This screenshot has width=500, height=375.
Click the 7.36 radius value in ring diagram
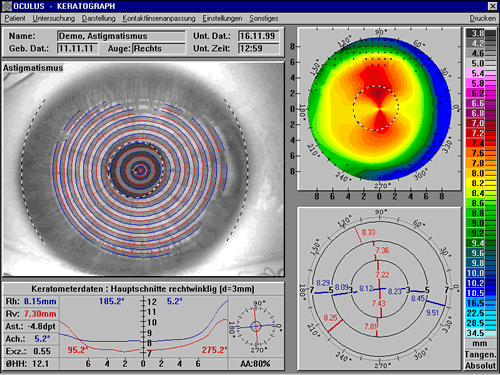[x=382, y=250]
